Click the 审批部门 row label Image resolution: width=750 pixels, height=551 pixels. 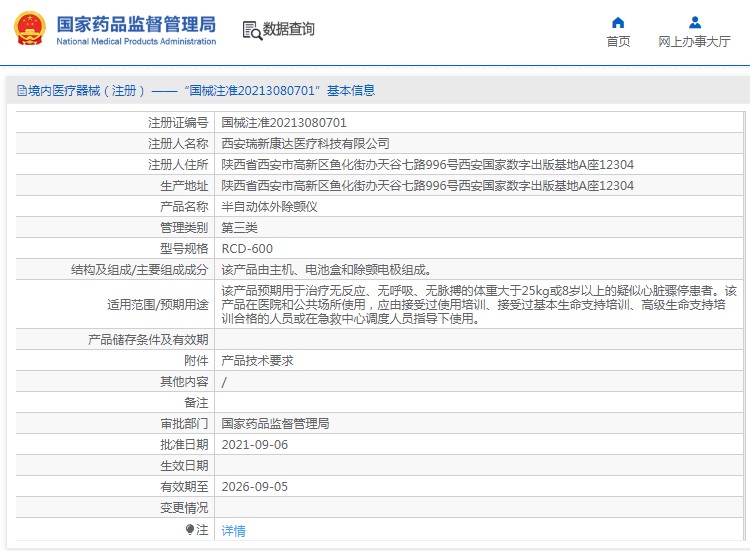[184, 424]
